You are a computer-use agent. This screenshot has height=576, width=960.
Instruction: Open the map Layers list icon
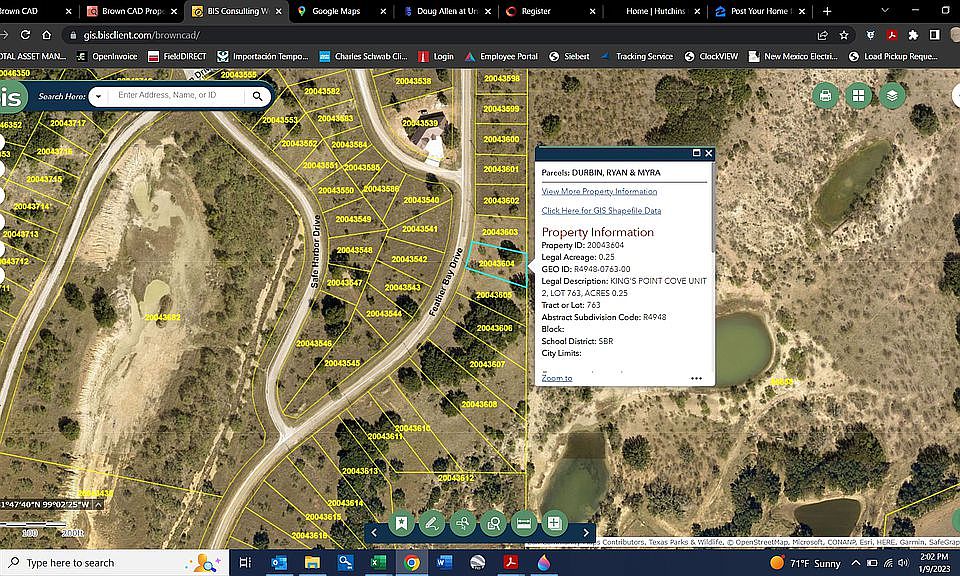(892, 95)
